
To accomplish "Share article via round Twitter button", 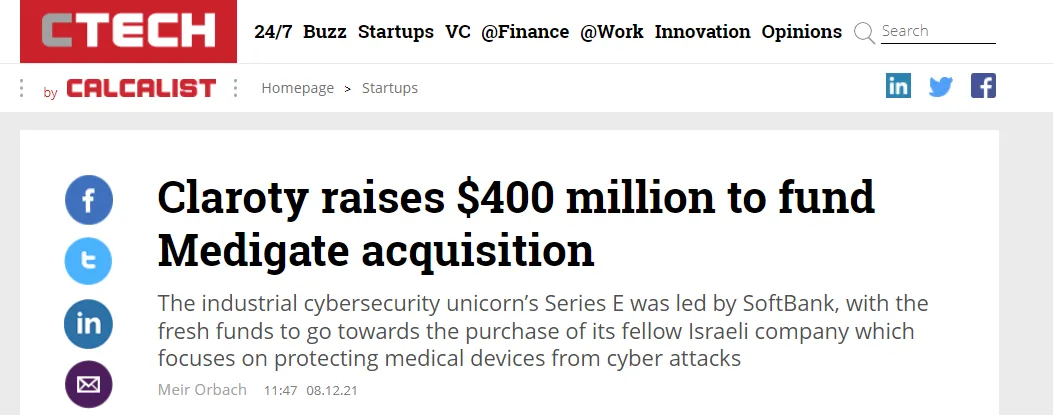I will click(x=89, y=262).
